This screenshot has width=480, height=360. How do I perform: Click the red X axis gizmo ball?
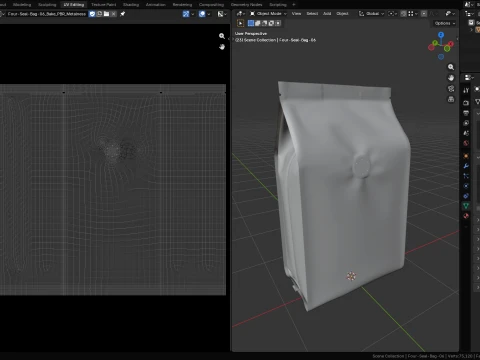451,44
